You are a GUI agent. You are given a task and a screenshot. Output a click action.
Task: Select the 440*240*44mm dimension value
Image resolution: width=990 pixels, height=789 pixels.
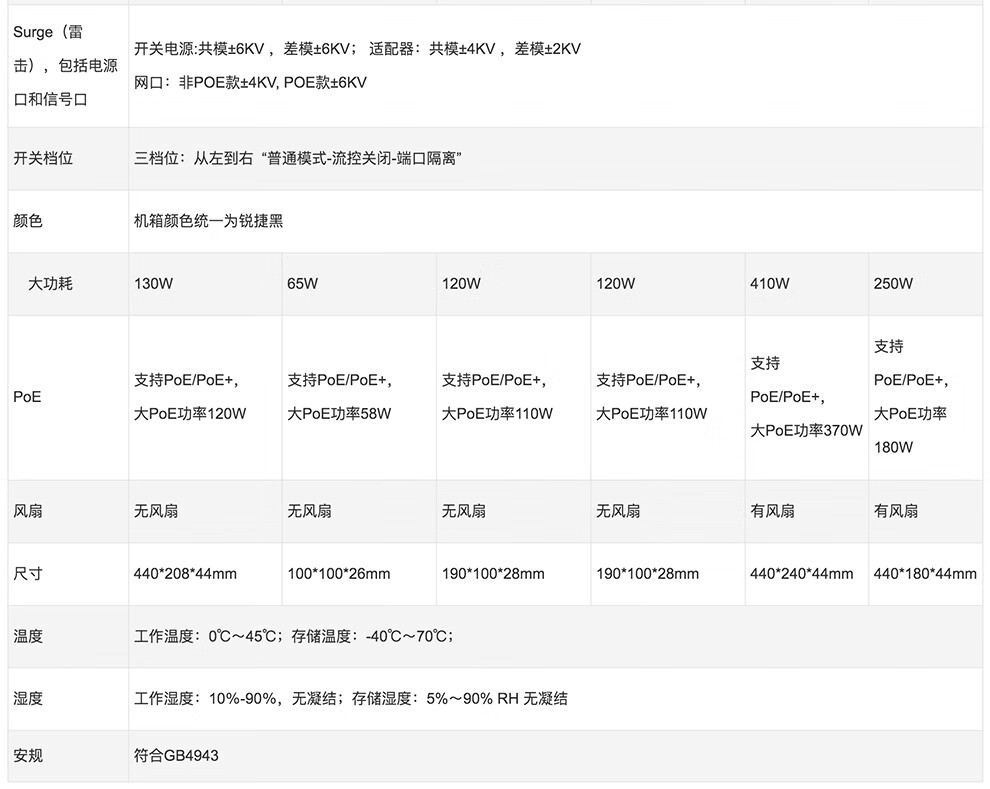tap(801, 574)
